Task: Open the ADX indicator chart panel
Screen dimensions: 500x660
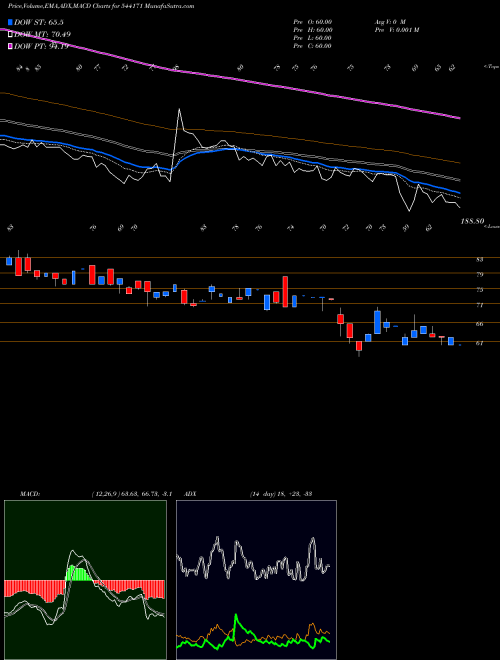Action: (x=256, y=580)
